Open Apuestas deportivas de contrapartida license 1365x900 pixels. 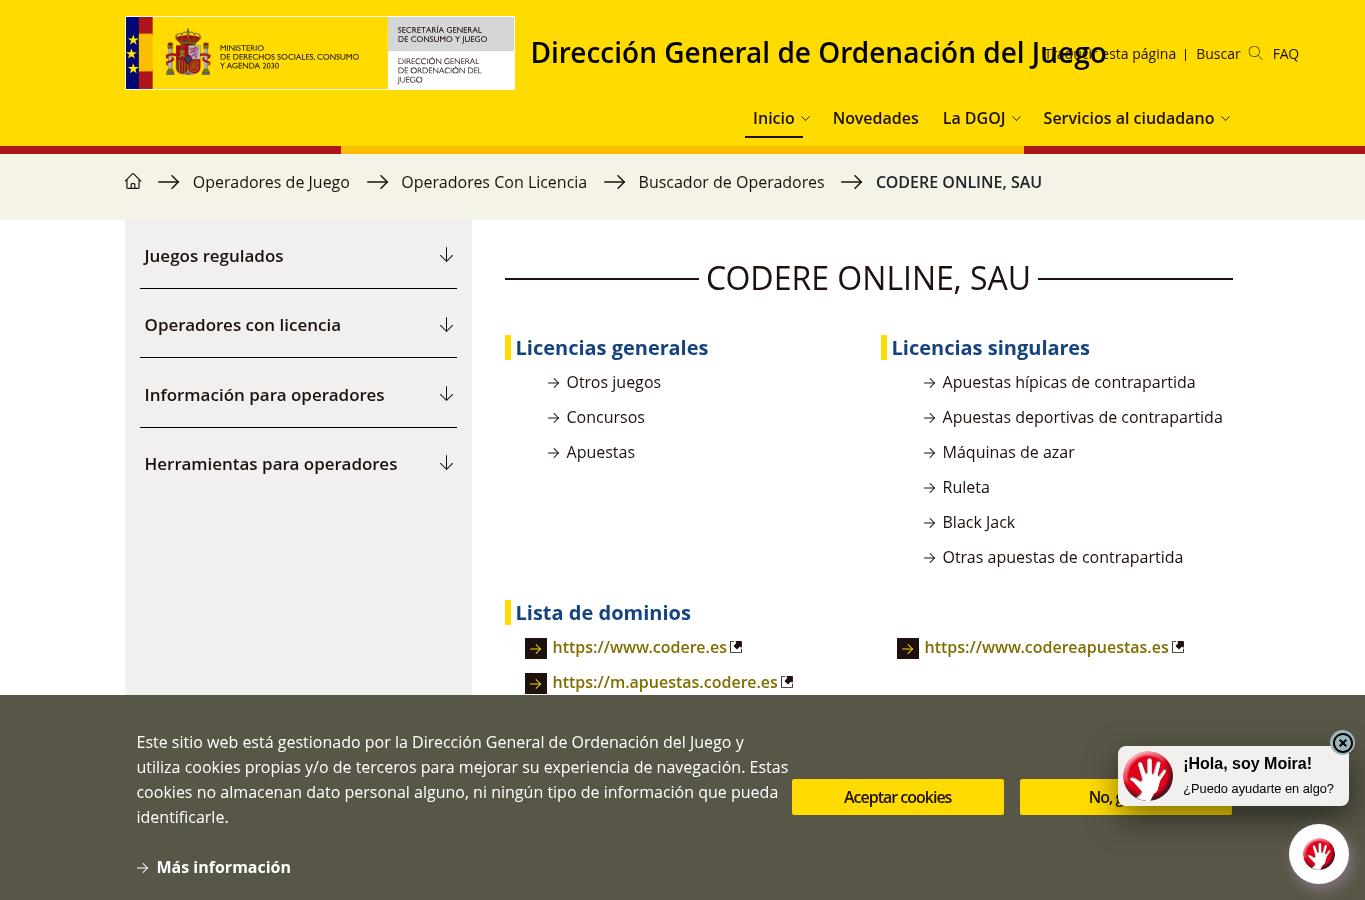1082,417
